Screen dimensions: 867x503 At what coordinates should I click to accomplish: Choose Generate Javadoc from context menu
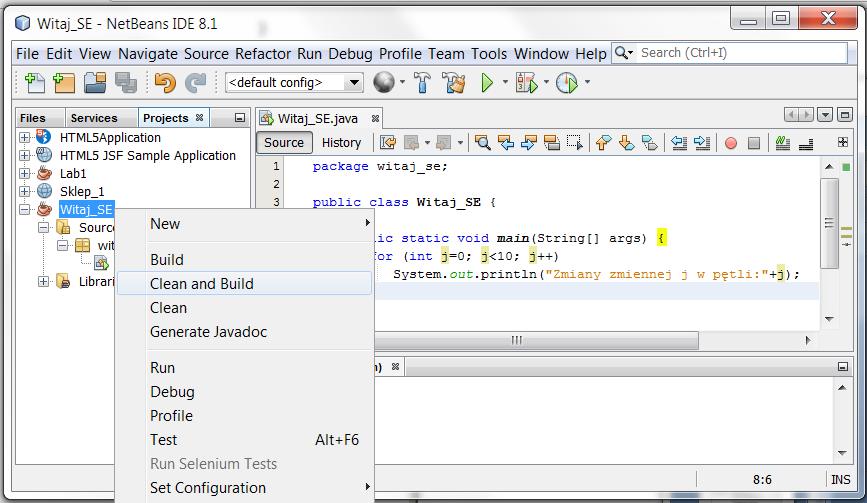coord(244,332)
